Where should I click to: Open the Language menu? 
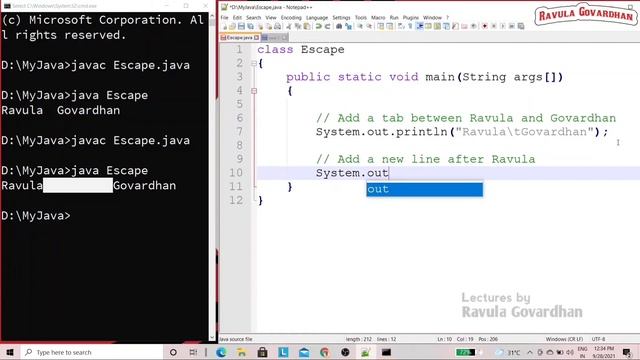[x=317, y=18]
